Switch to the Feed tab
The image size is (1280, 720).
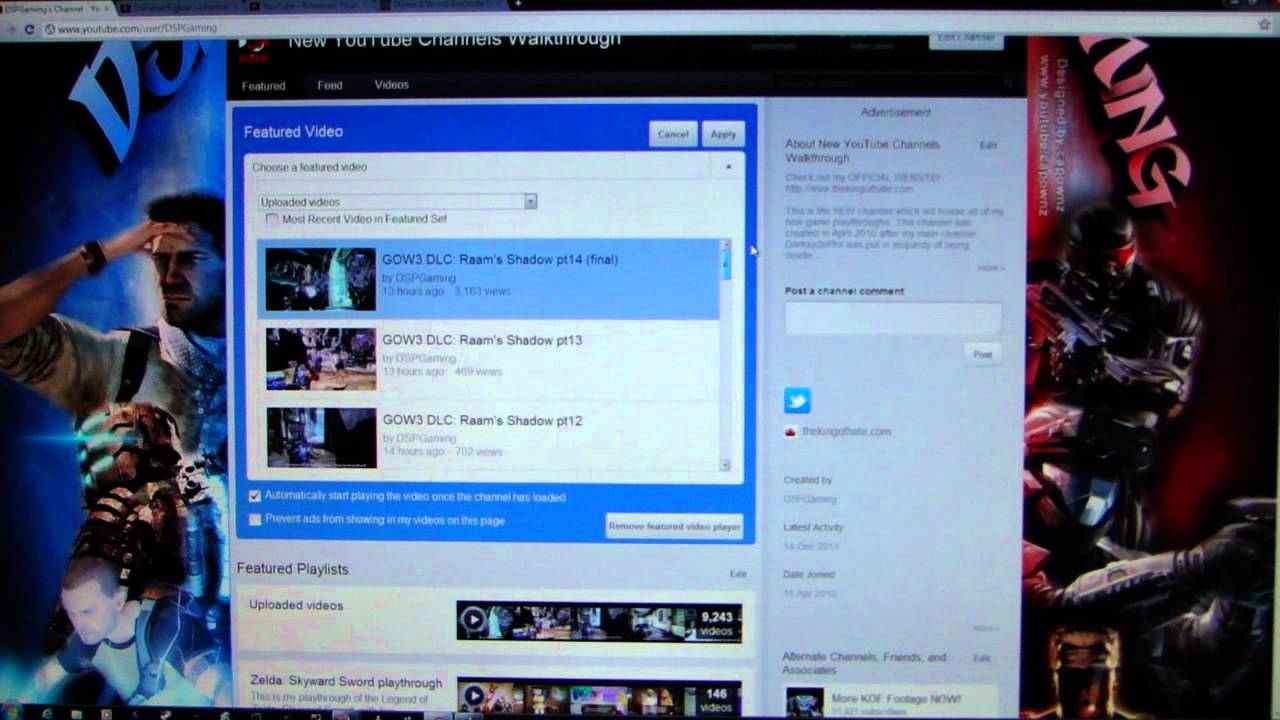pyautogui.click(x=330, y=86)
